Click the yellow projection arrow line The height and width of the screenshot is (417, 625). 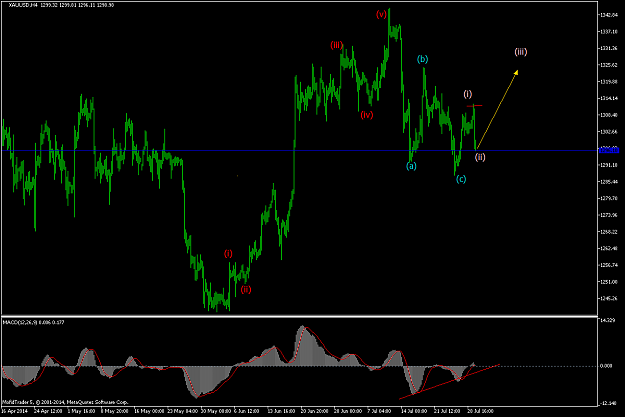pyautogui.click(x=497, y=110)
